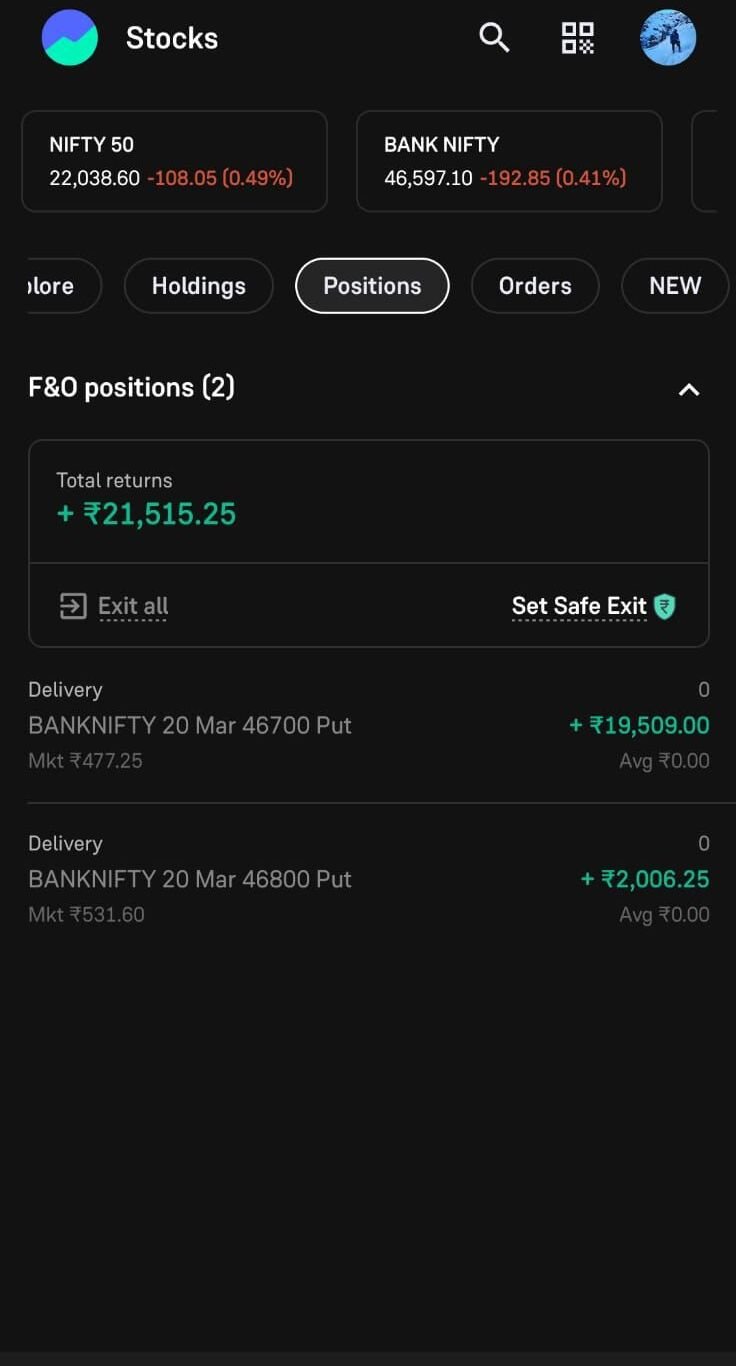Open the NEW tab

tap(675, 286)
